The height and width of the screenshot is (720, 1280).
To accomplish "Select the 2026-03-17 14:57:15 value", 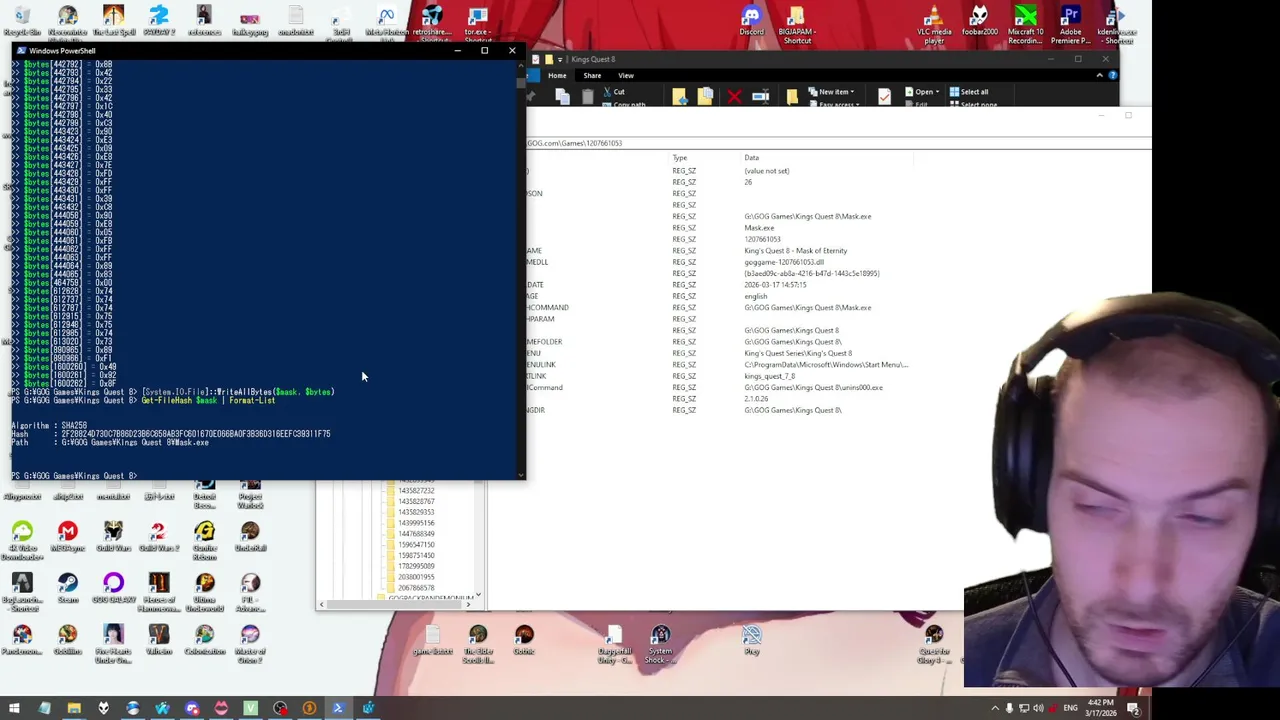I will tap(775, 285).
